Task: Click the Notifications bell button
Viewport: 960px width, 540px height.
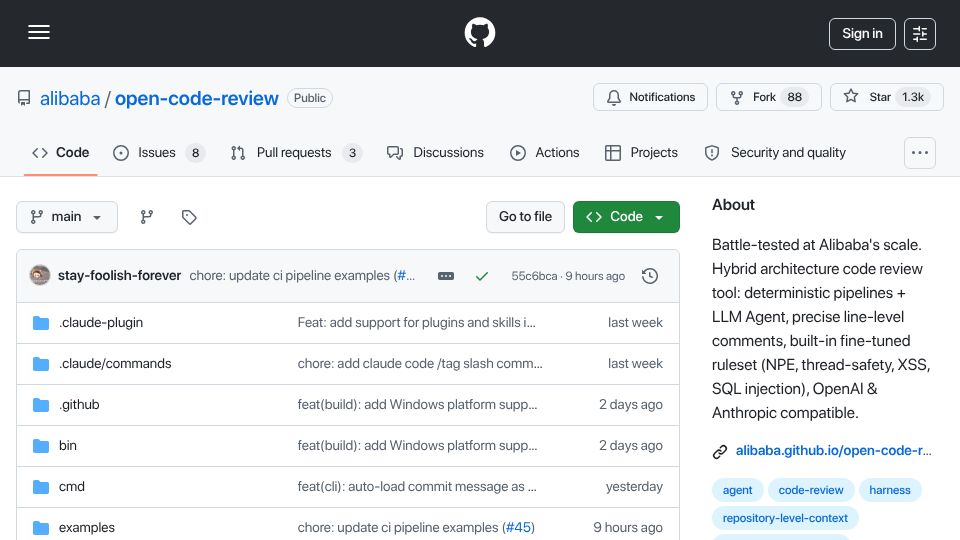Action: coord(650,97)
